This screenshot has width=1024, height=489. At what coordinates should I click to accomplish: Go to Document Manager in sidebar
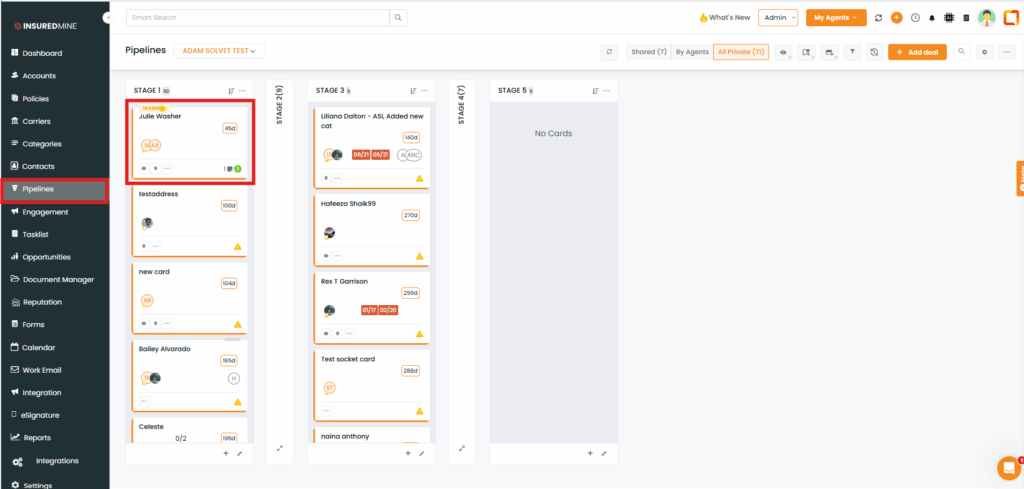coord(57,279)
